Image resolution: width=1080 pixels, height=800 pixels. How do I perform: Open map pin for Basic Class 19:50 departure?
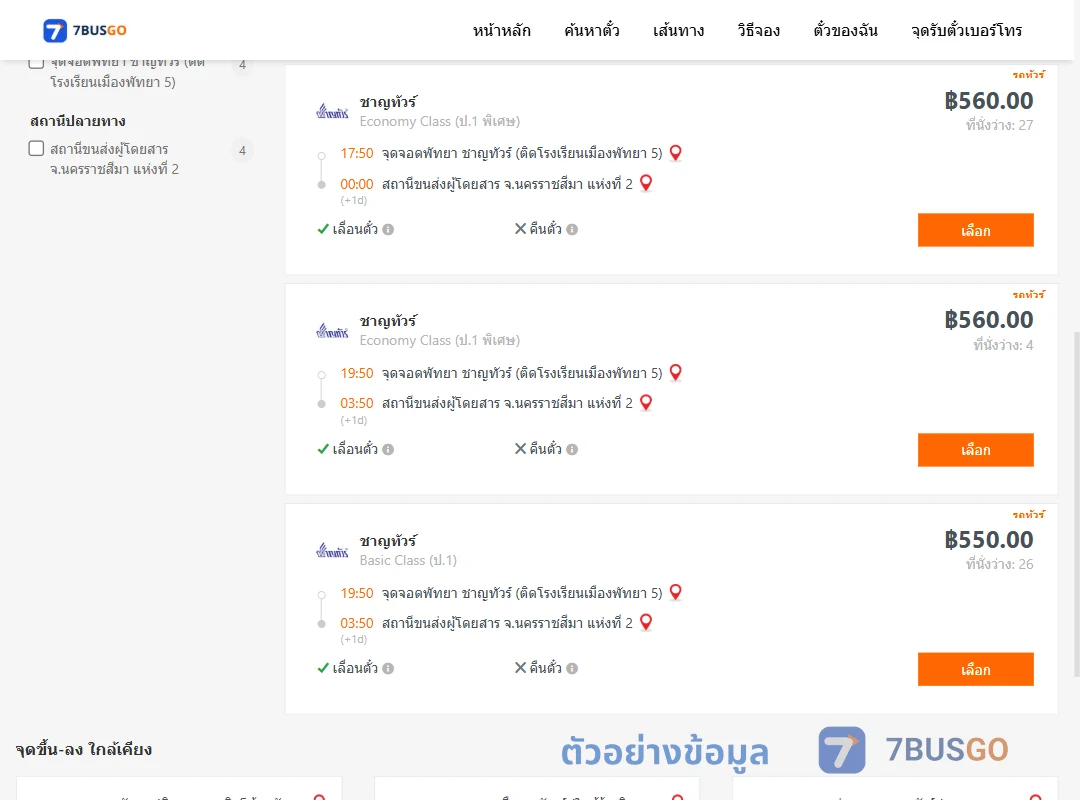tap(676, 593)
